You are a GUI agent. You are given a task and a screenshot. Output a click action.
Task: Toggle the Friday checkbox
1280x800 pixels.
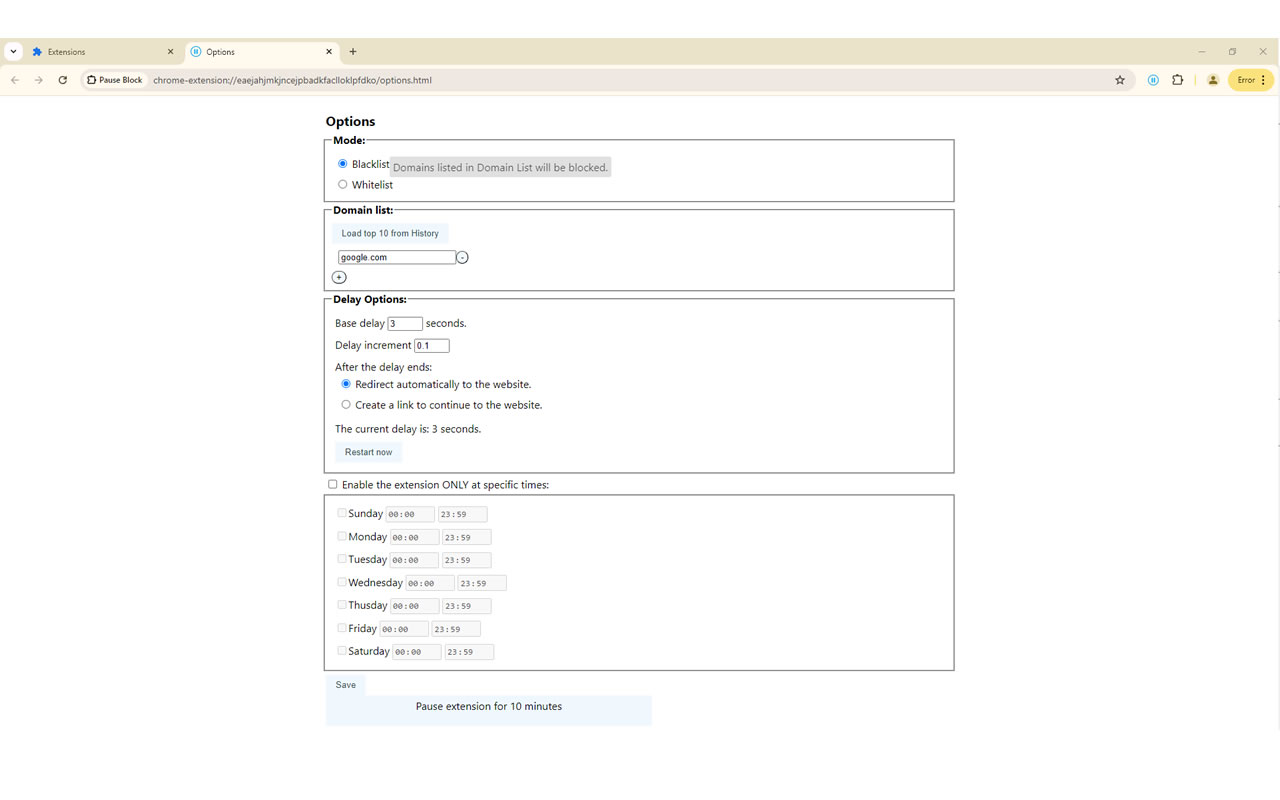click(x=342, y=628)
